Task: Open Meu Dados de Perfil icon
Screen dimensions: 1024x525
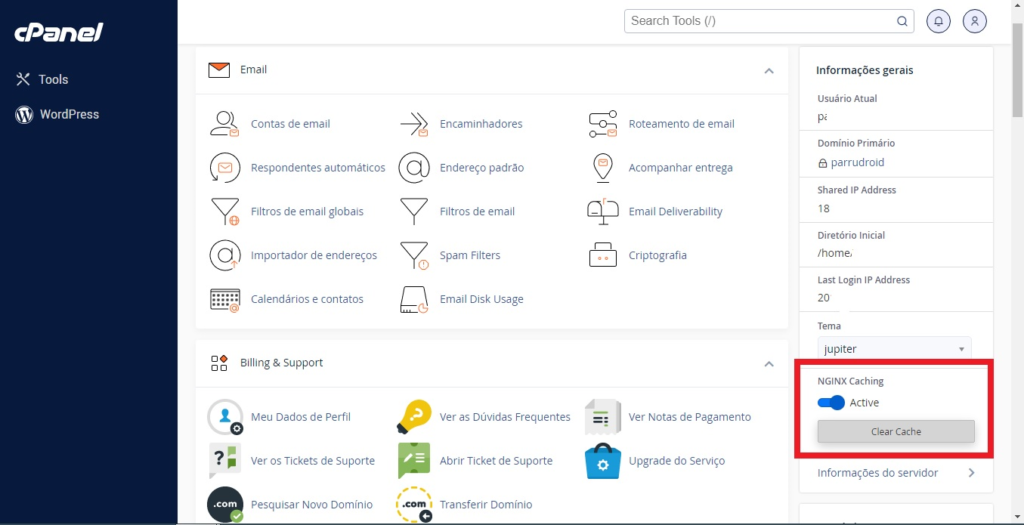Action: tap(225, 417)
